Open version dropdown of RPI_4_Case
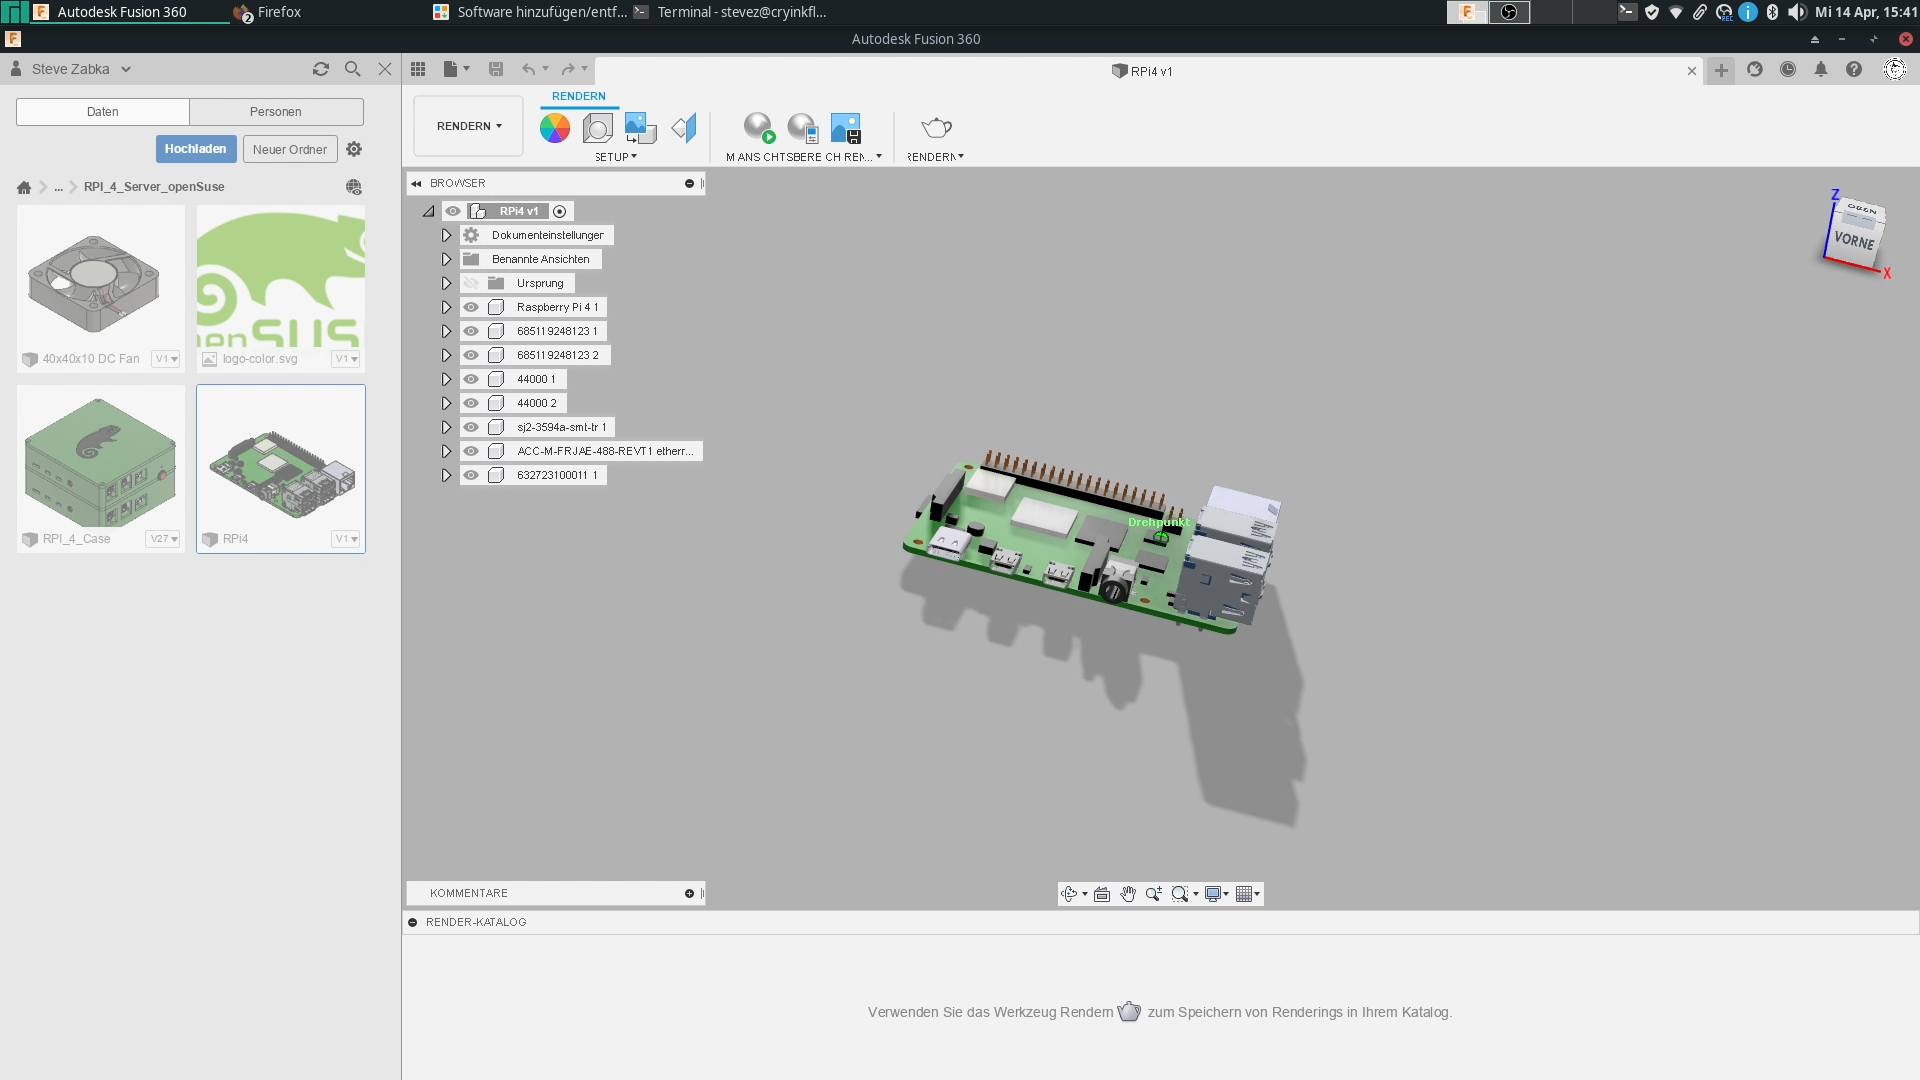1920x1080 pixels. pyautogui.click(x=163, y=539)
